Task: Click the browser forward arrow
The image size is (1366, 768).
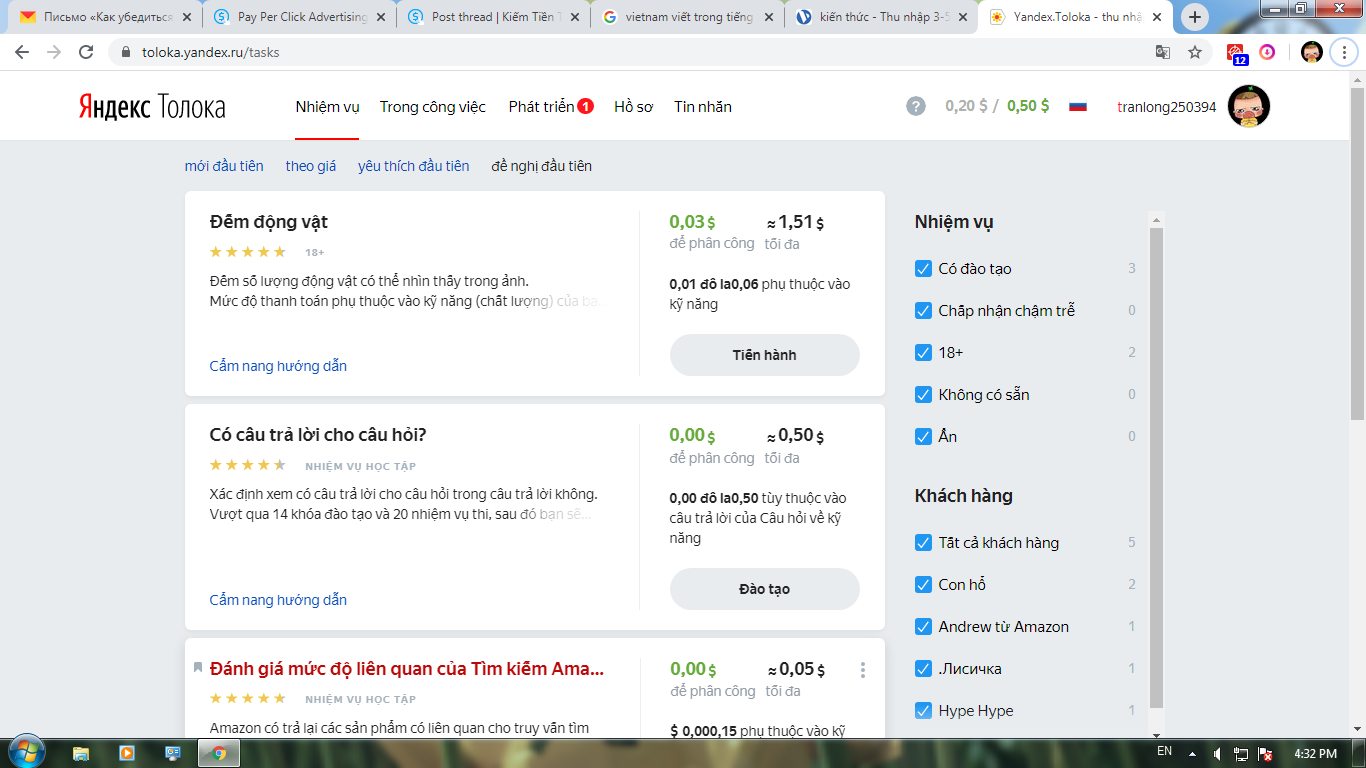Action: [x=54, y=52]
